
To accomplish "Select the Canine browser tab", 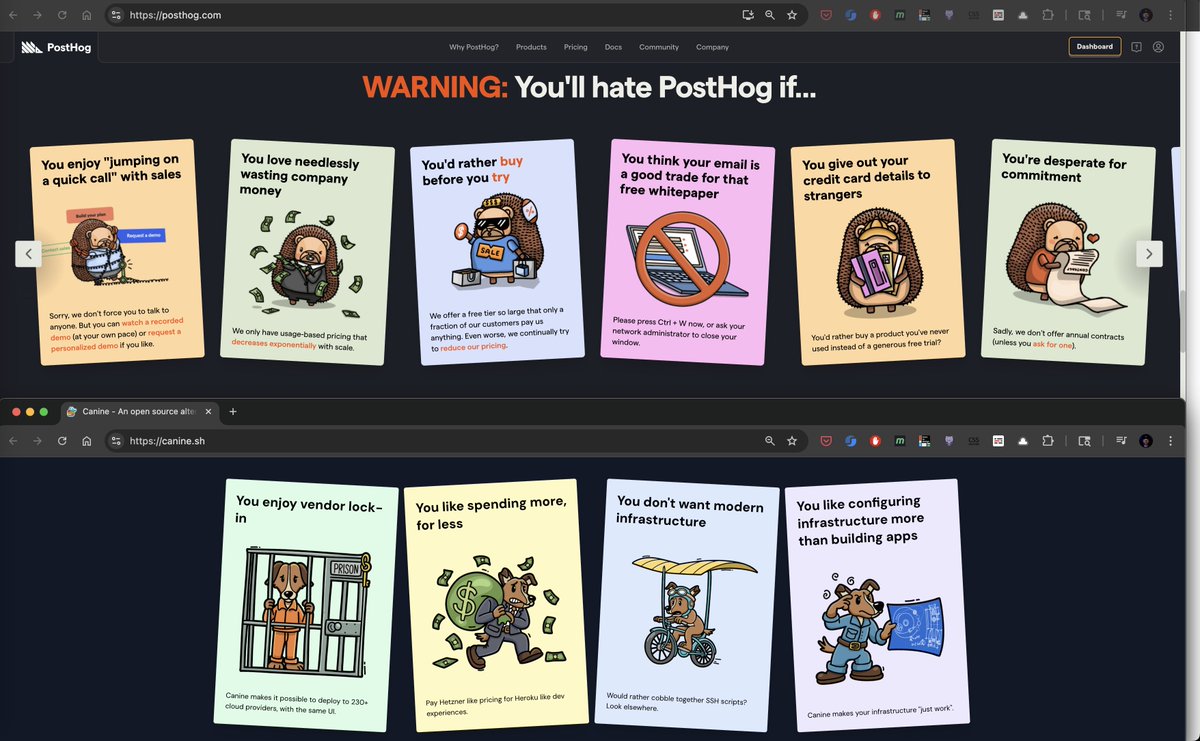I will (x=138, y=411).
